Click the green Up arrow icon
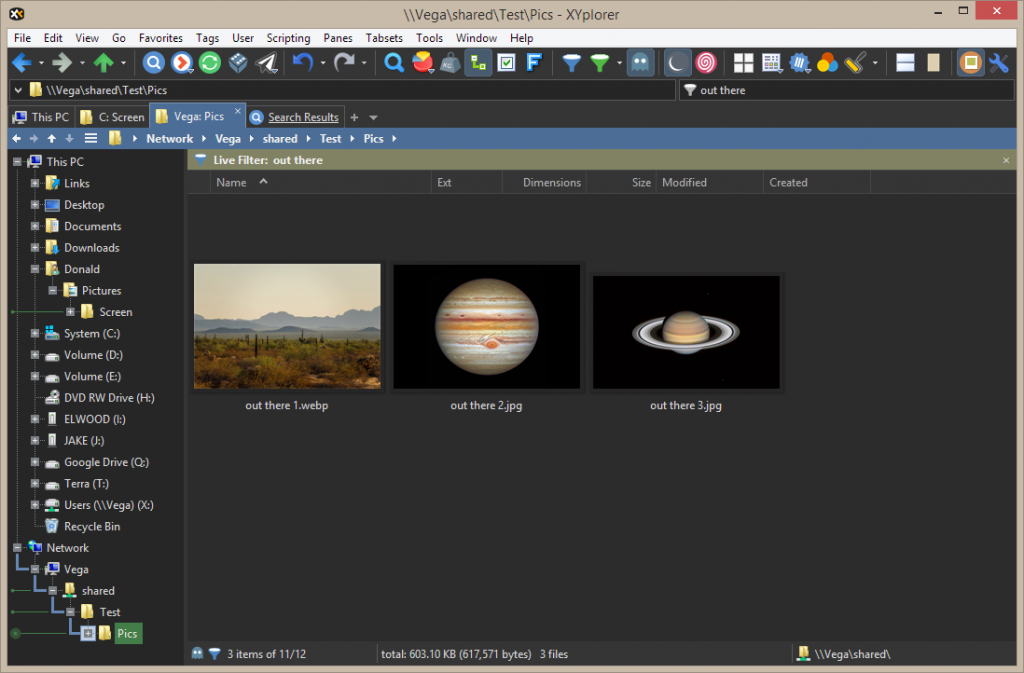The width and height of the screenshot is (1024, 673). coord(103,63)
